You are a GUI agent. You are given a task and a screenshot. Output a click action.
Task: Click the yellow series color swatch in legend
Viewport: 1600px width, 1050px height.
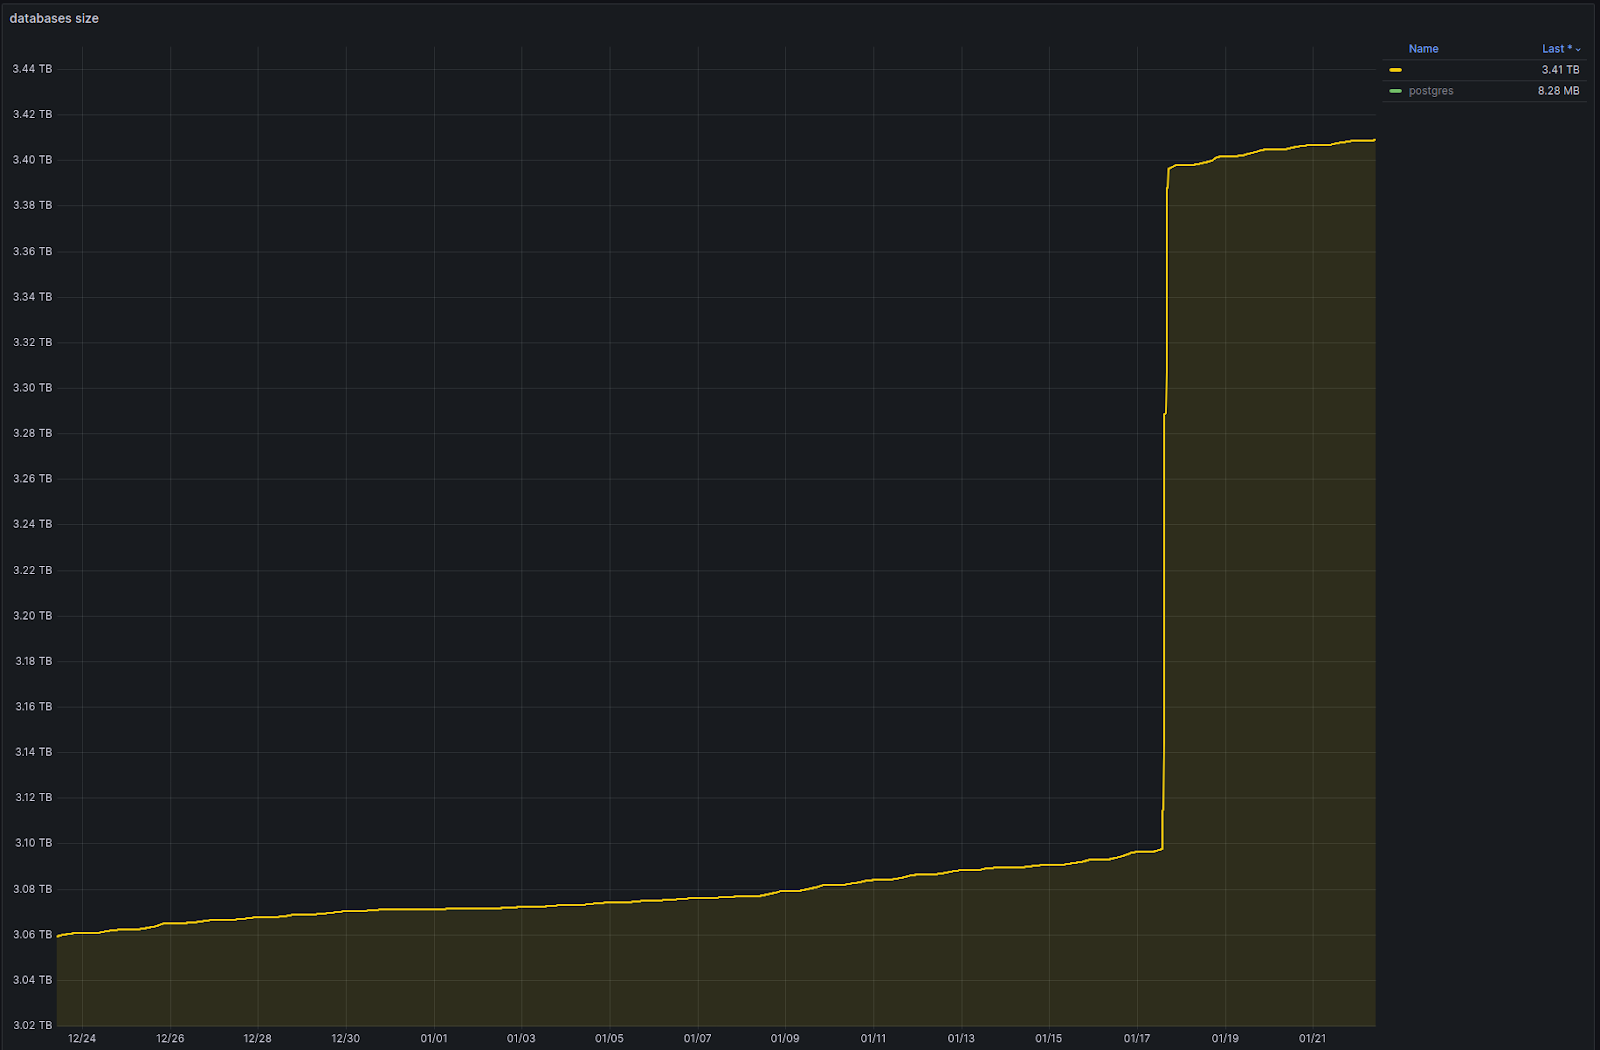1395,70
